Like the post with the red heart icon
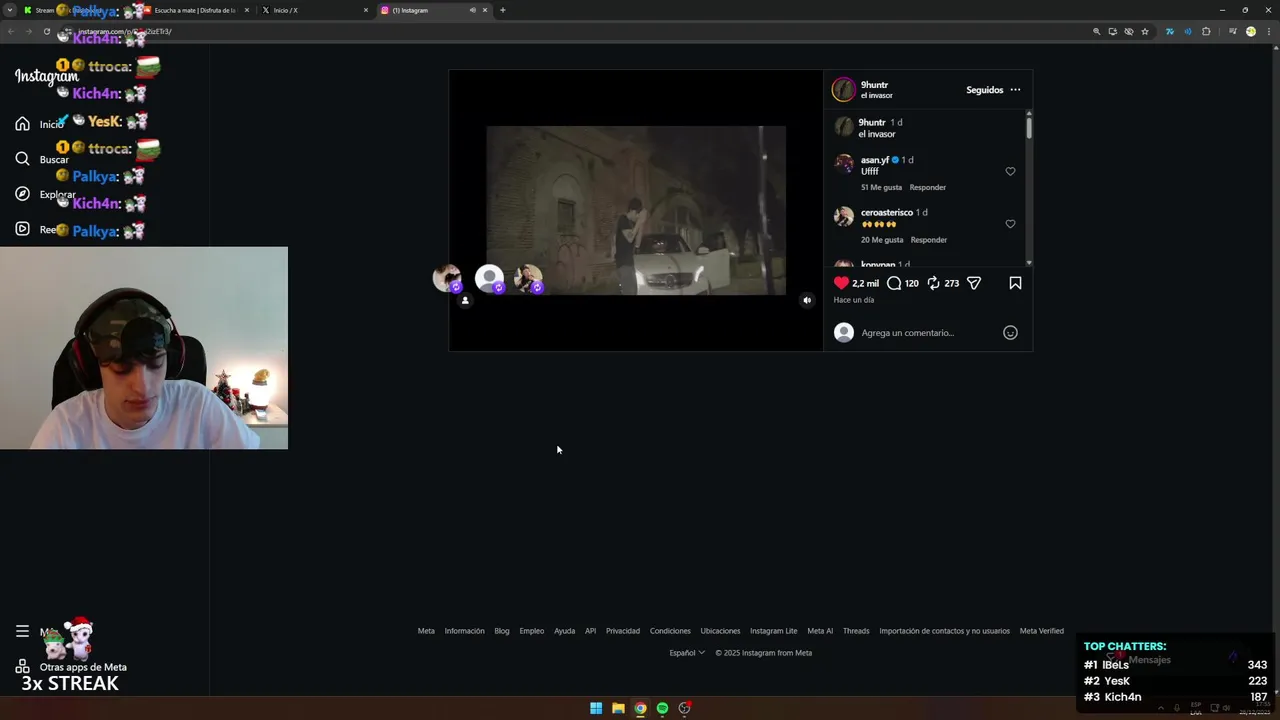 (x=841, y=283)
